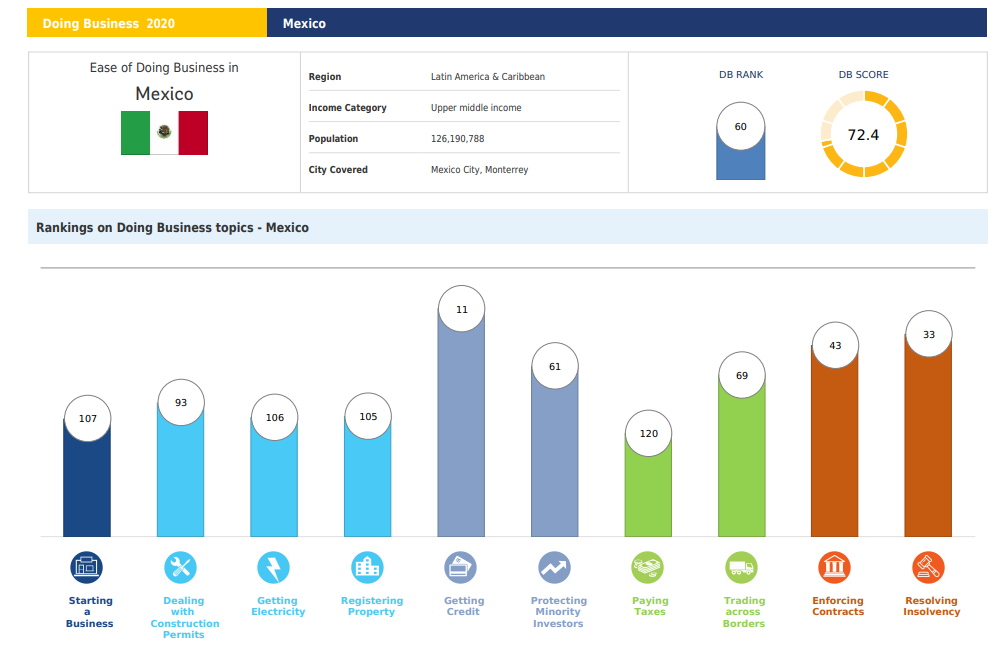Click the rank 93 circle on Construction Permits bar
The image size is (1000, 650).
[181, 403]
